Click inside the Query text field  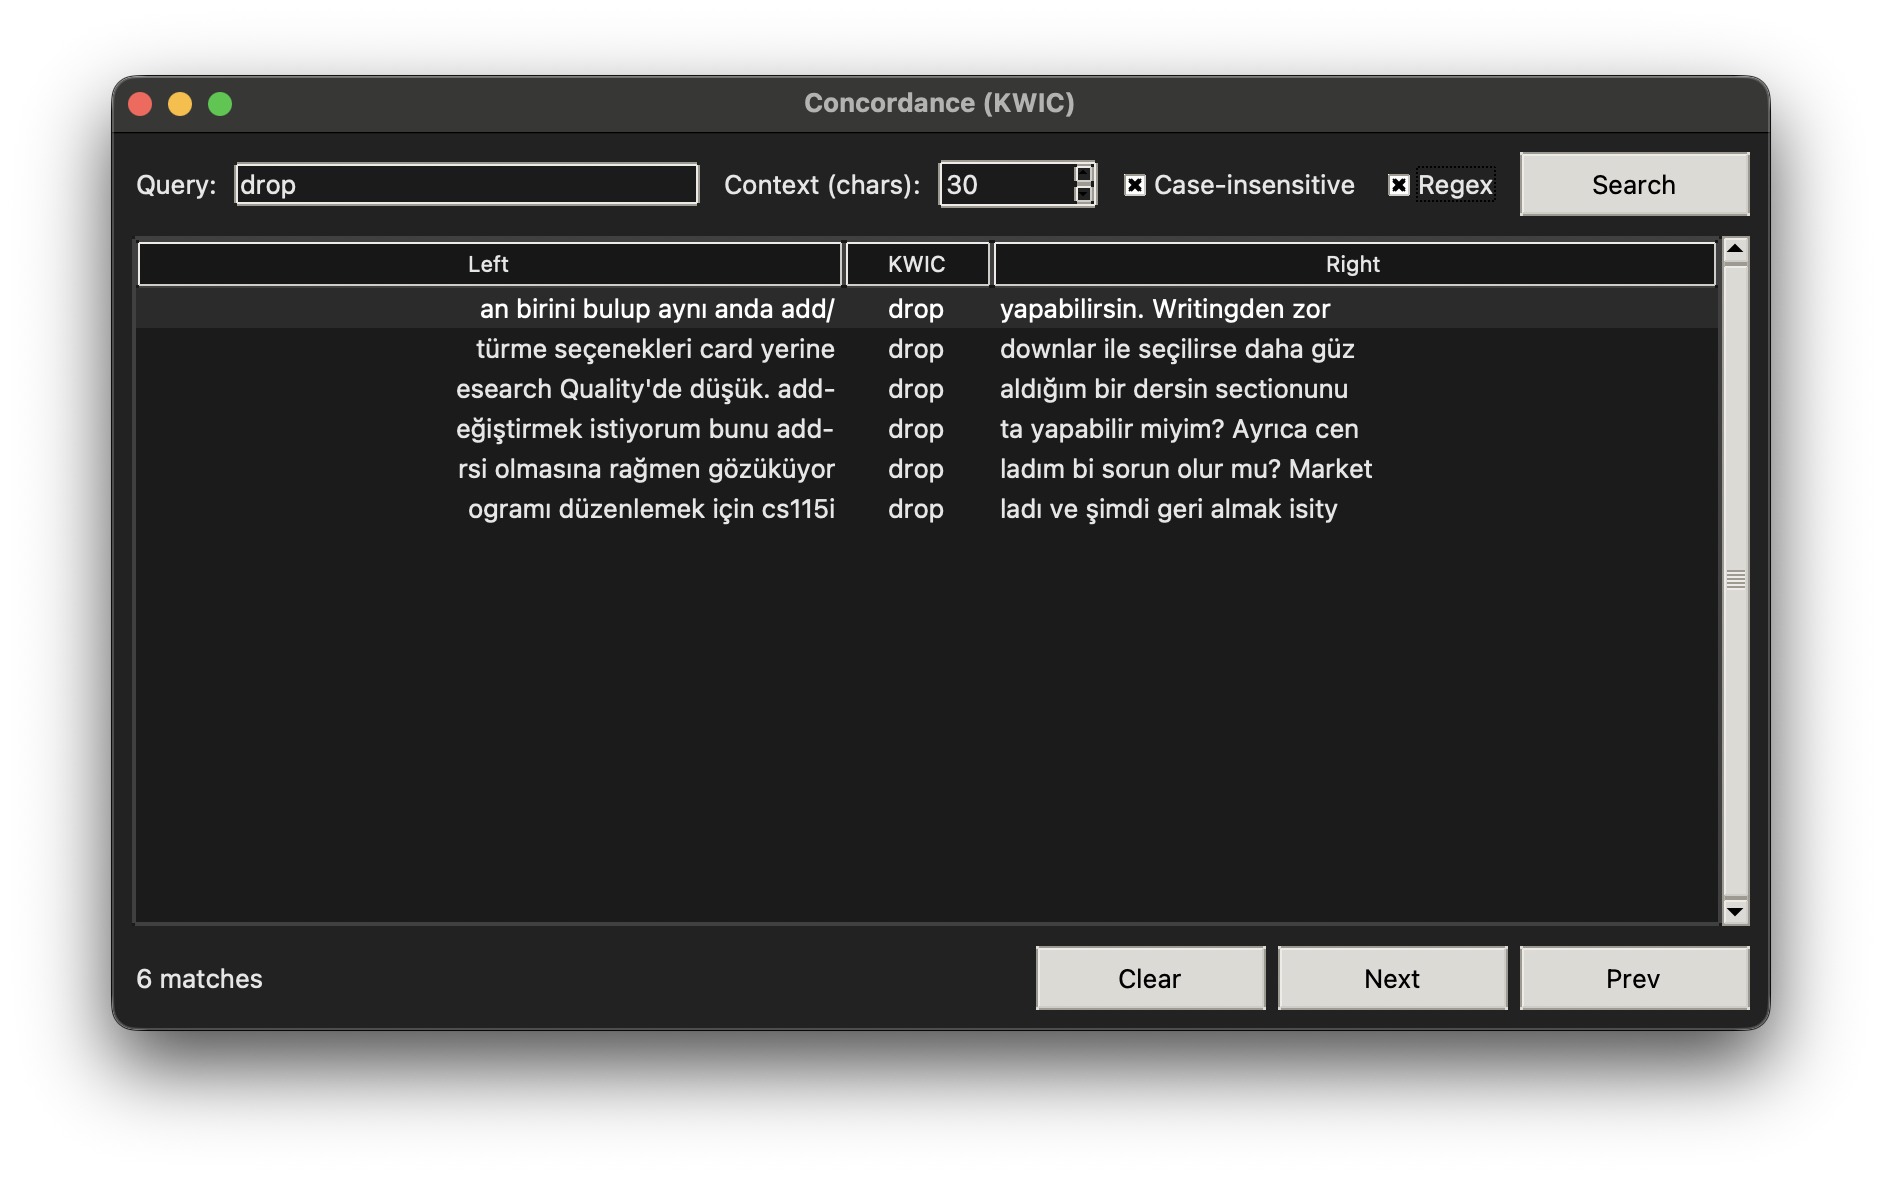coord(465,184)
